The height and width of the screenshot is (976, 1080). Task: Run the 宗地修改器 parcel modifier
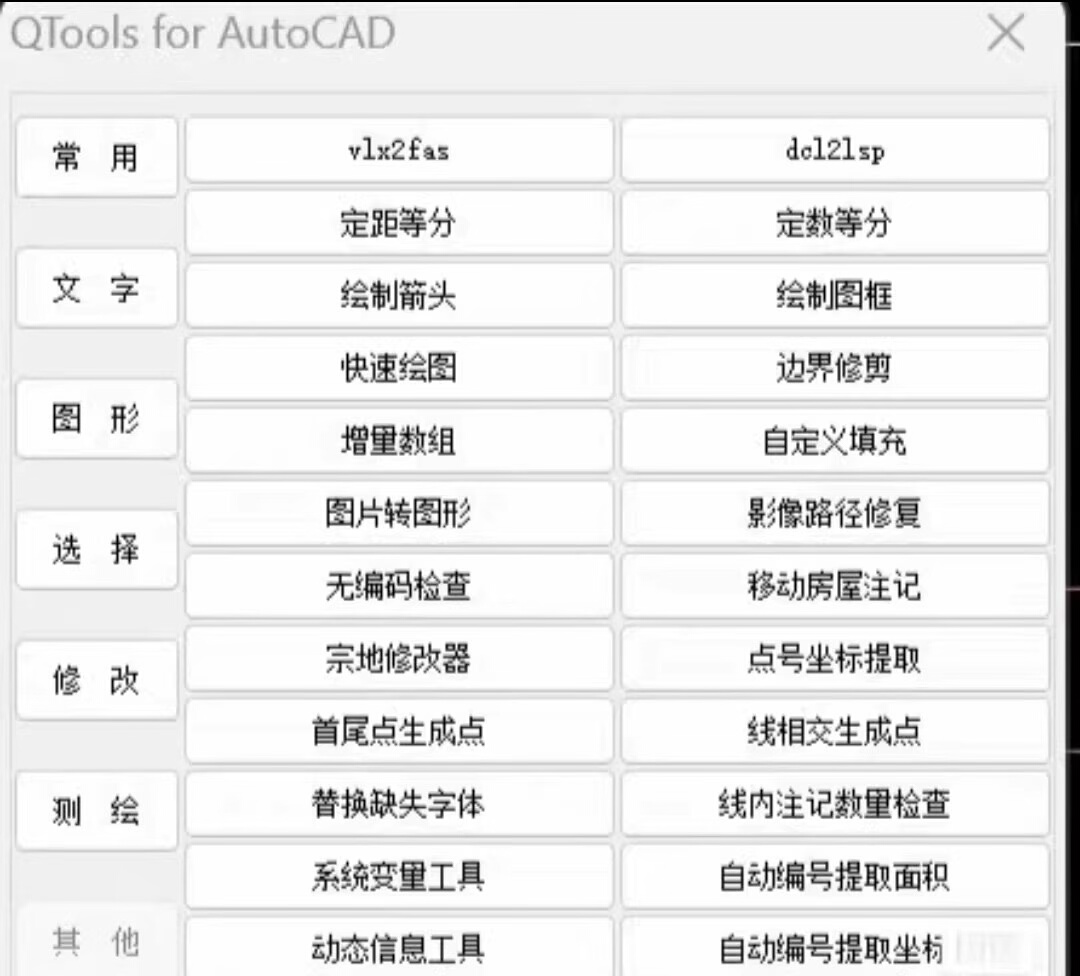pyautogui.click(x=398, y=659)
